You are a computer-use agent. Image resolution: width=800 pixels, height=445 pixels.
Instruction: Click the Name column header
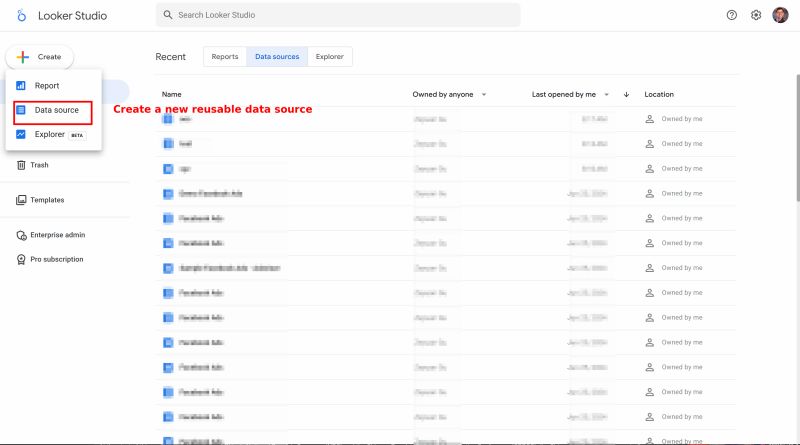171,94
